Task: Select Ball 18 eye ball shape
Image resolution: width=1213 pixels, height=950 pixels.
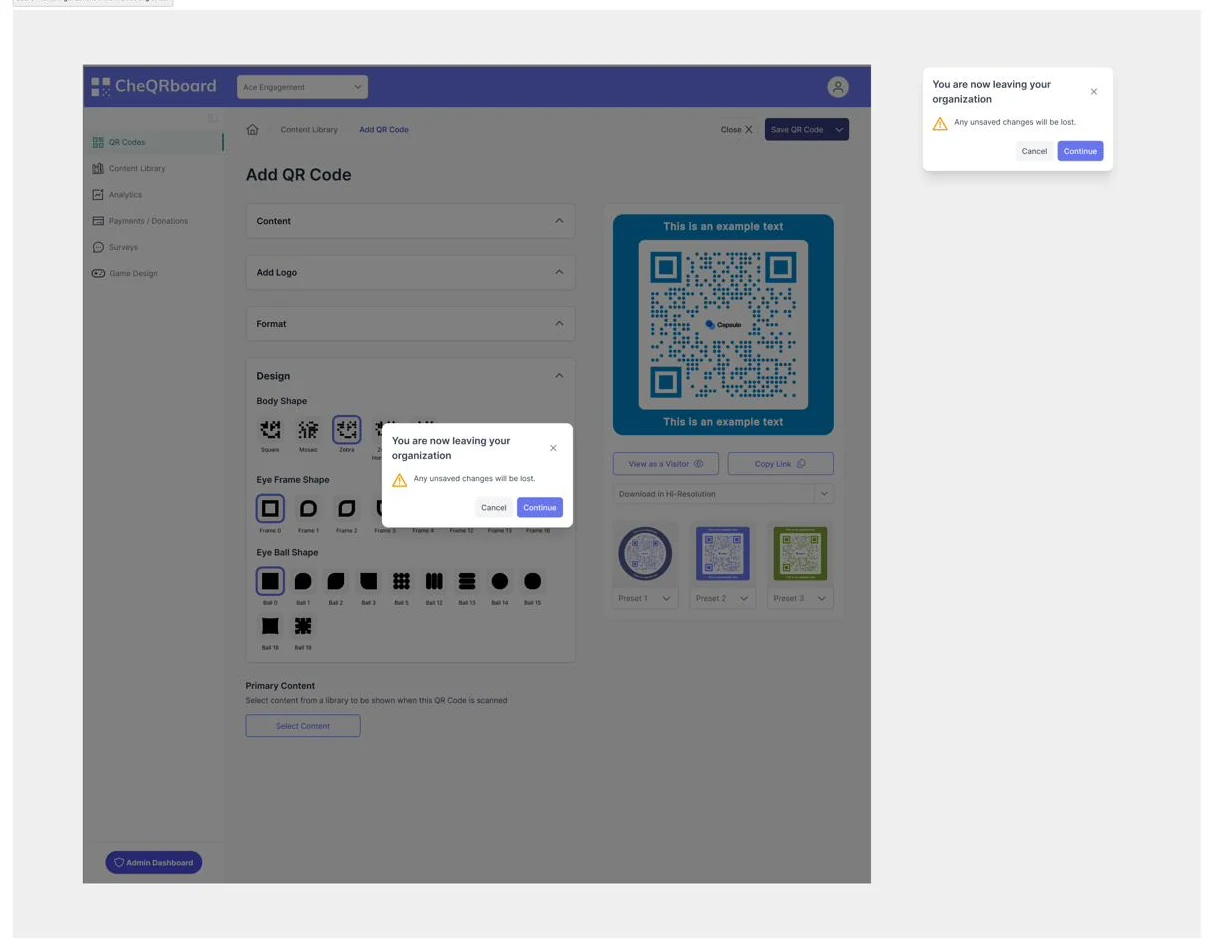Action: click(x=270, y=626)
